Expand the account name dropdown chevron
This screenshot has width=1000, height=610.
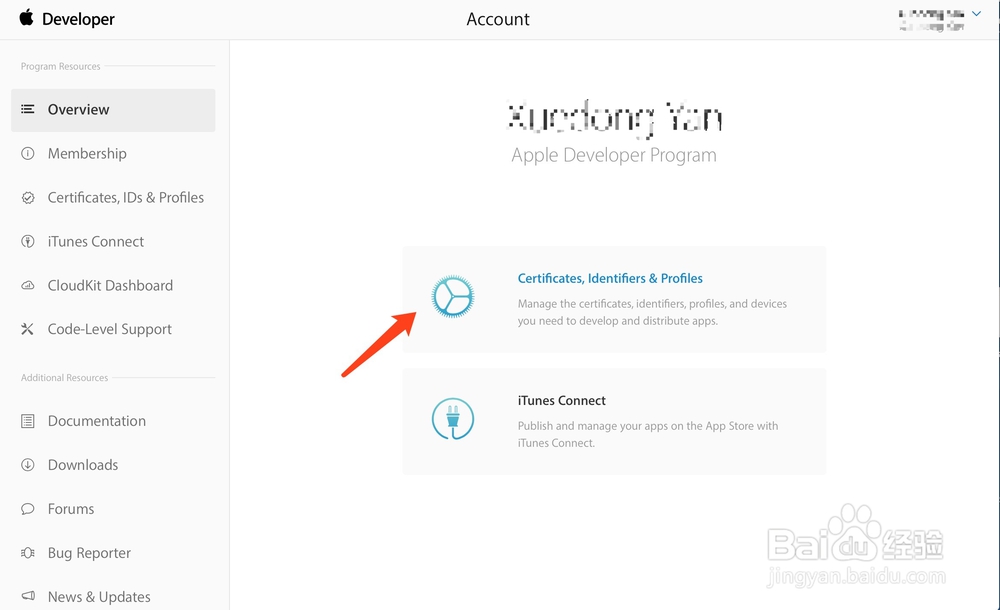point(976,13)
